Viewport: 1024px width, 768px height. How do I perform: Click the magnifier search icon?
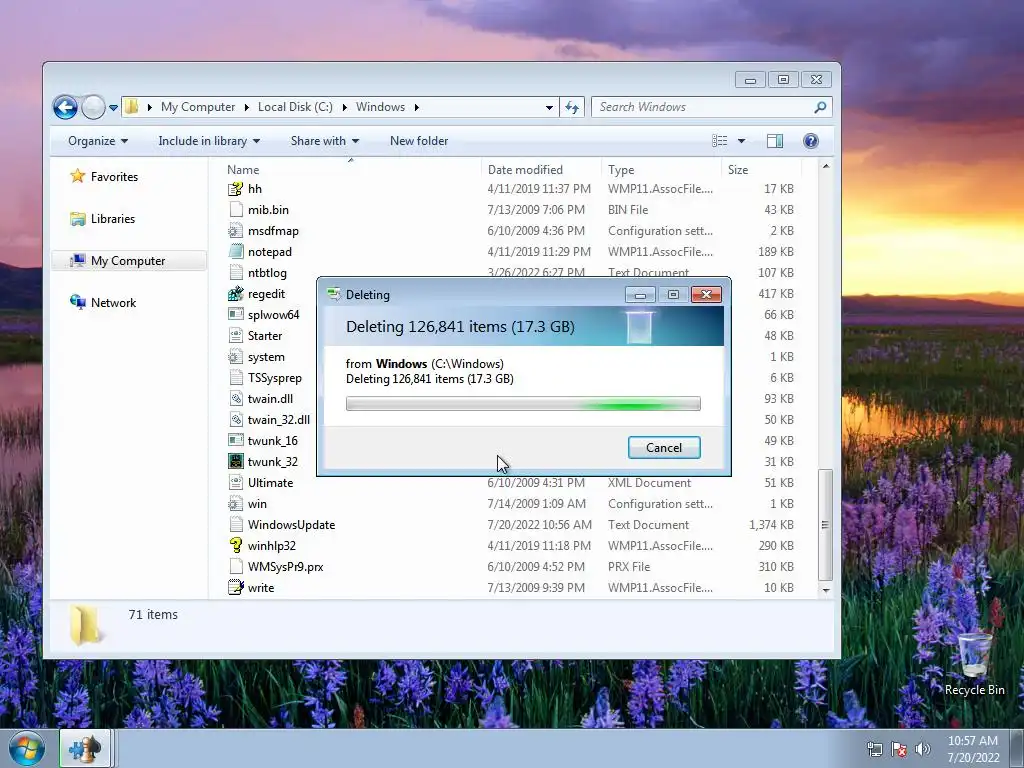820,107
